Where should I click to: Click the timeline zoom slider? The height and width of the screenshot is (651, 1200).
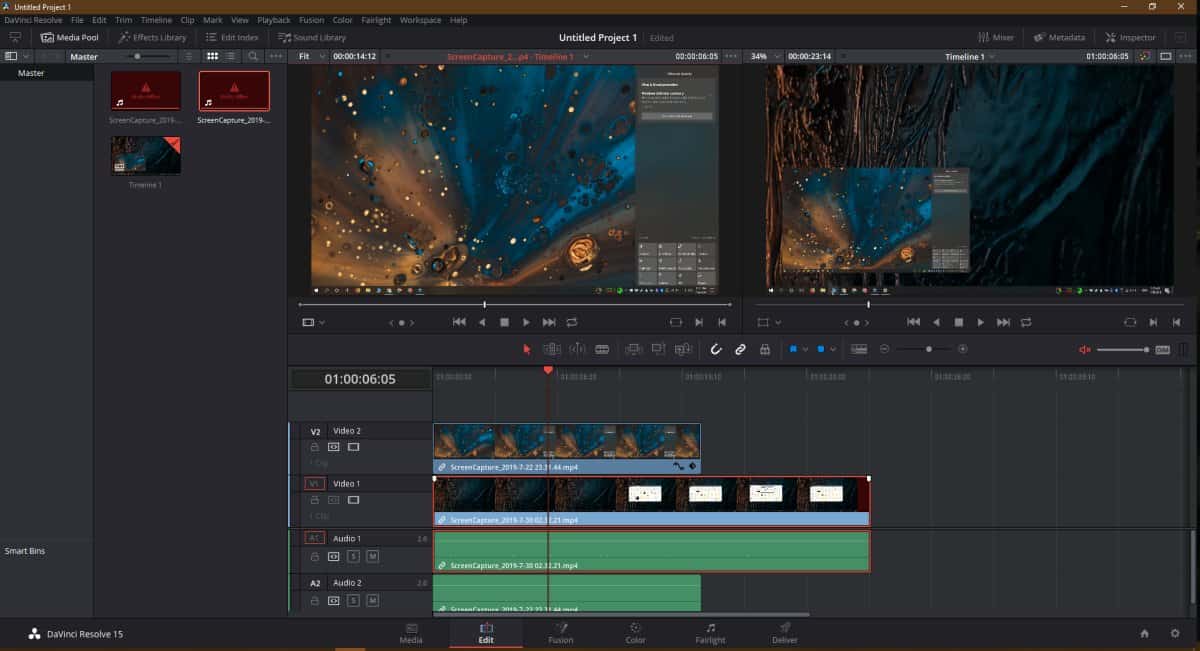pyautogui.click(x=929, y=349)
